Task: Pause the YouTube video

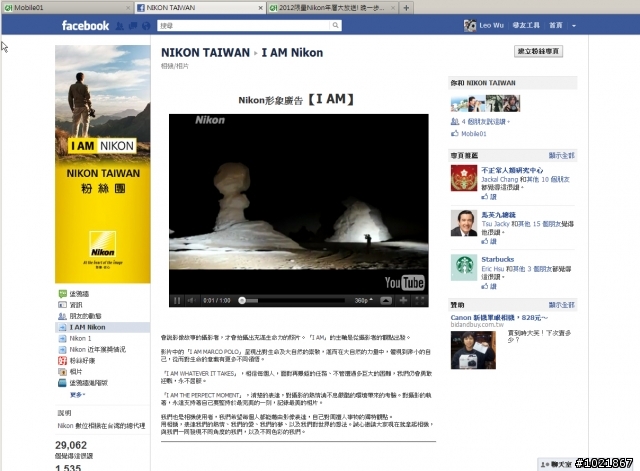Action: [x=177, y=300]
